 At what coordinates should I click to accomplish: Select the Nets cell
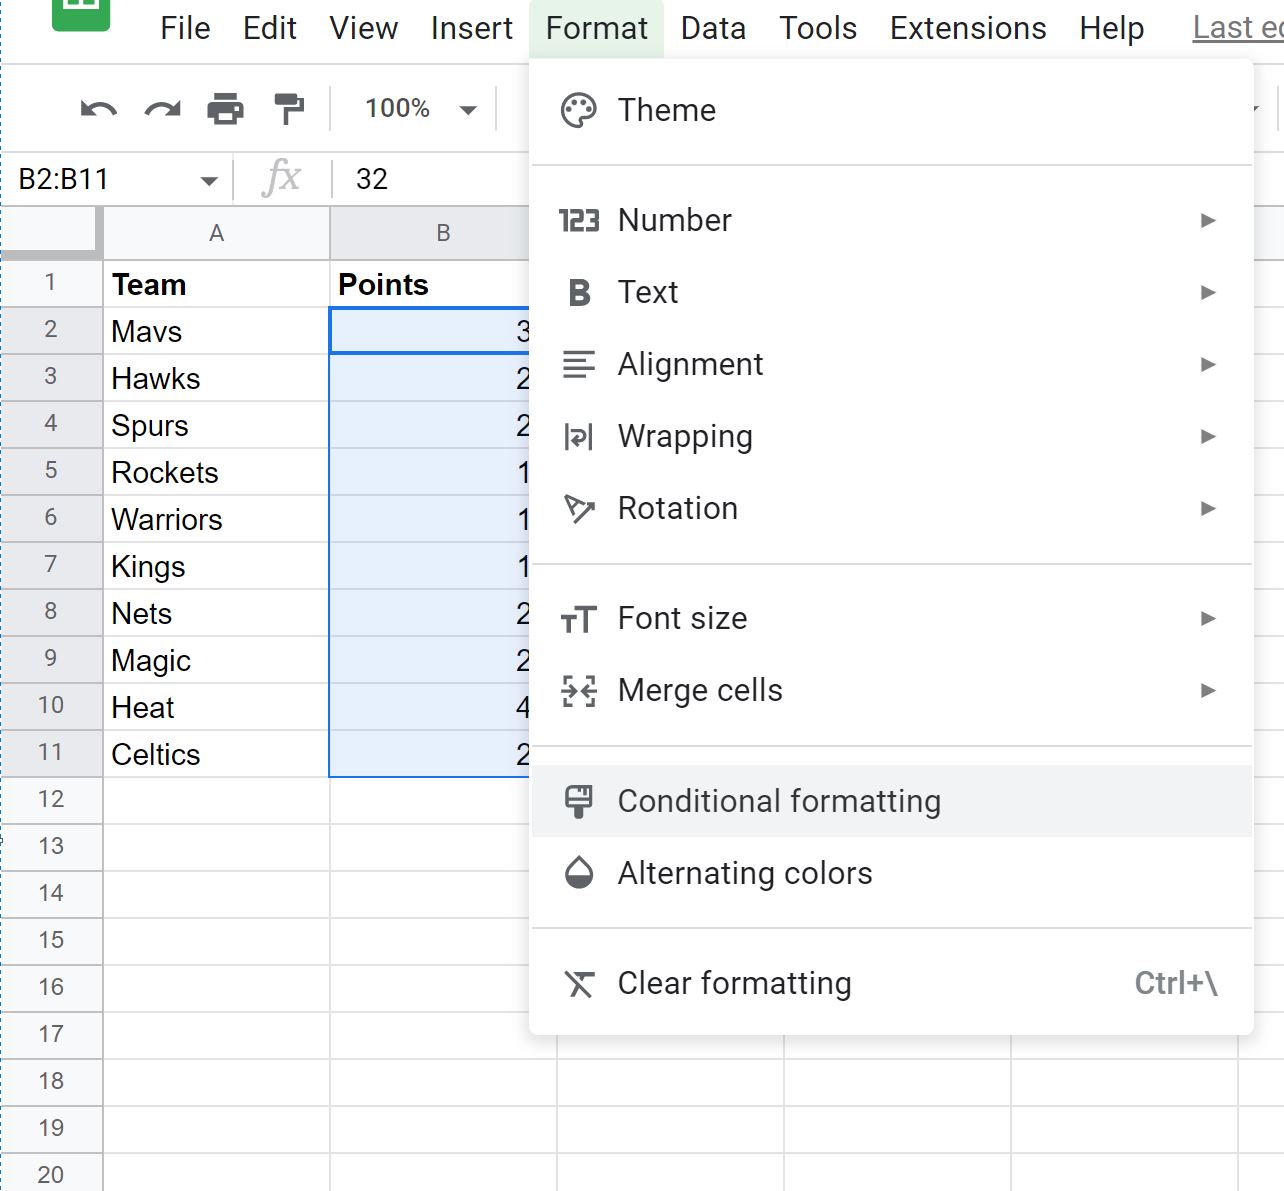click(x=216, y=613)
